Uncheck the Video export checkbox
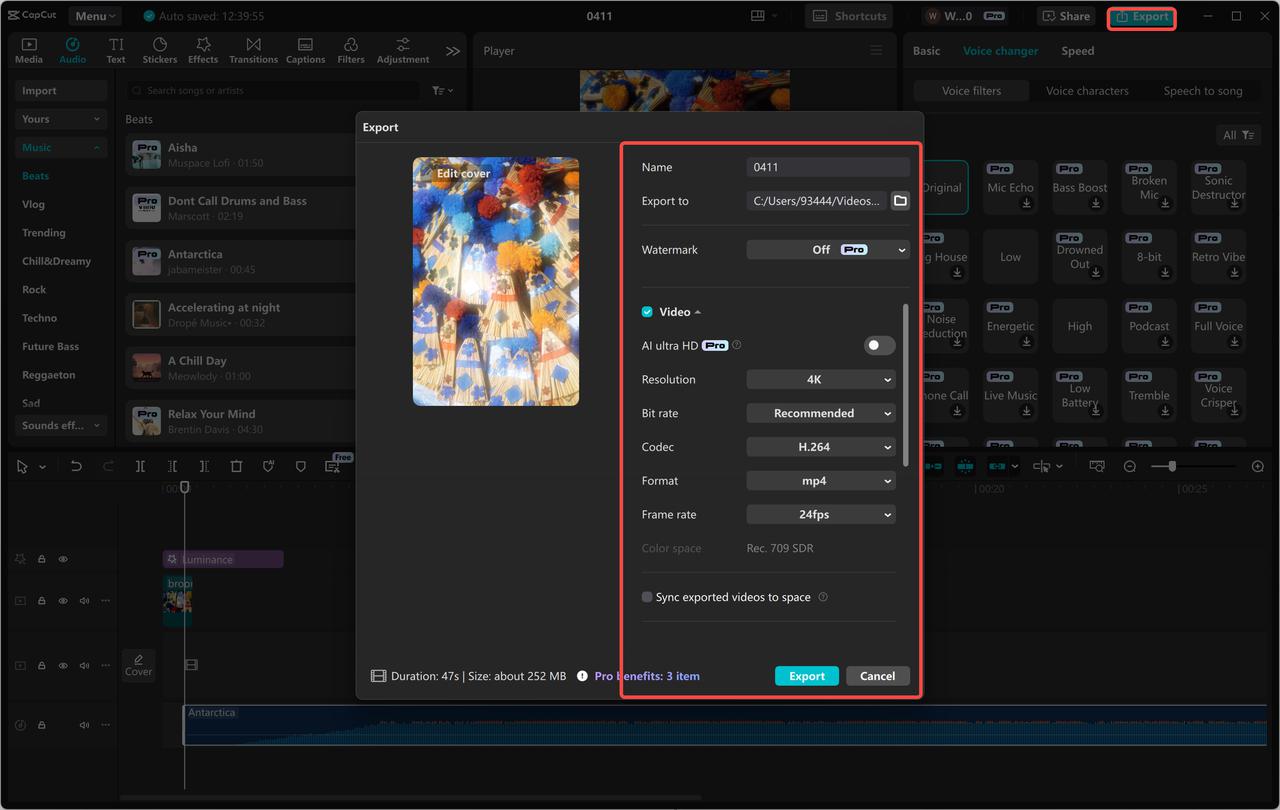Image resolution: width=1280 pixels, height=810 pixels. tap(646, 311)
